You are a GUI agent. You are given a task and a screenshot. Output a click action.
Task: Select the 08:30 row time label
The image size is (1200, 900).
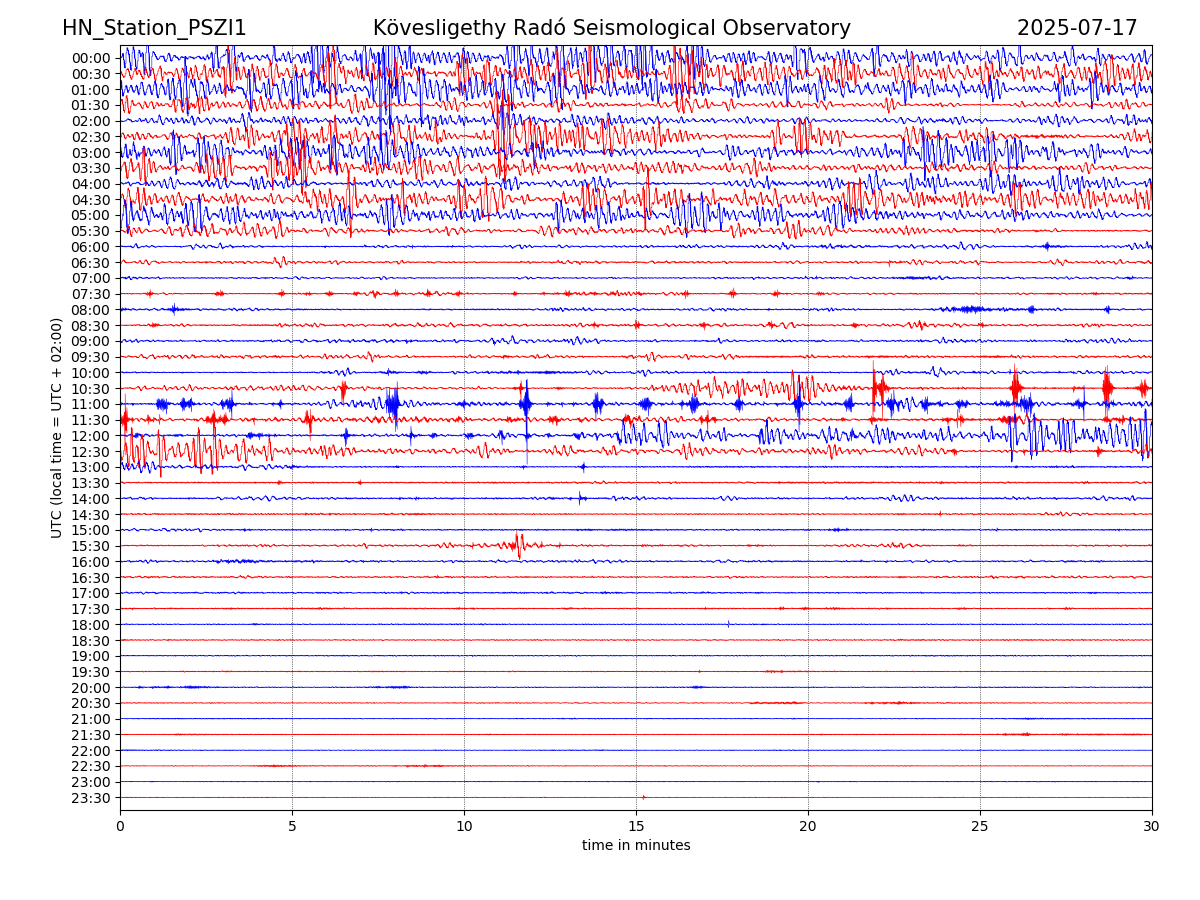click(91, 326)
